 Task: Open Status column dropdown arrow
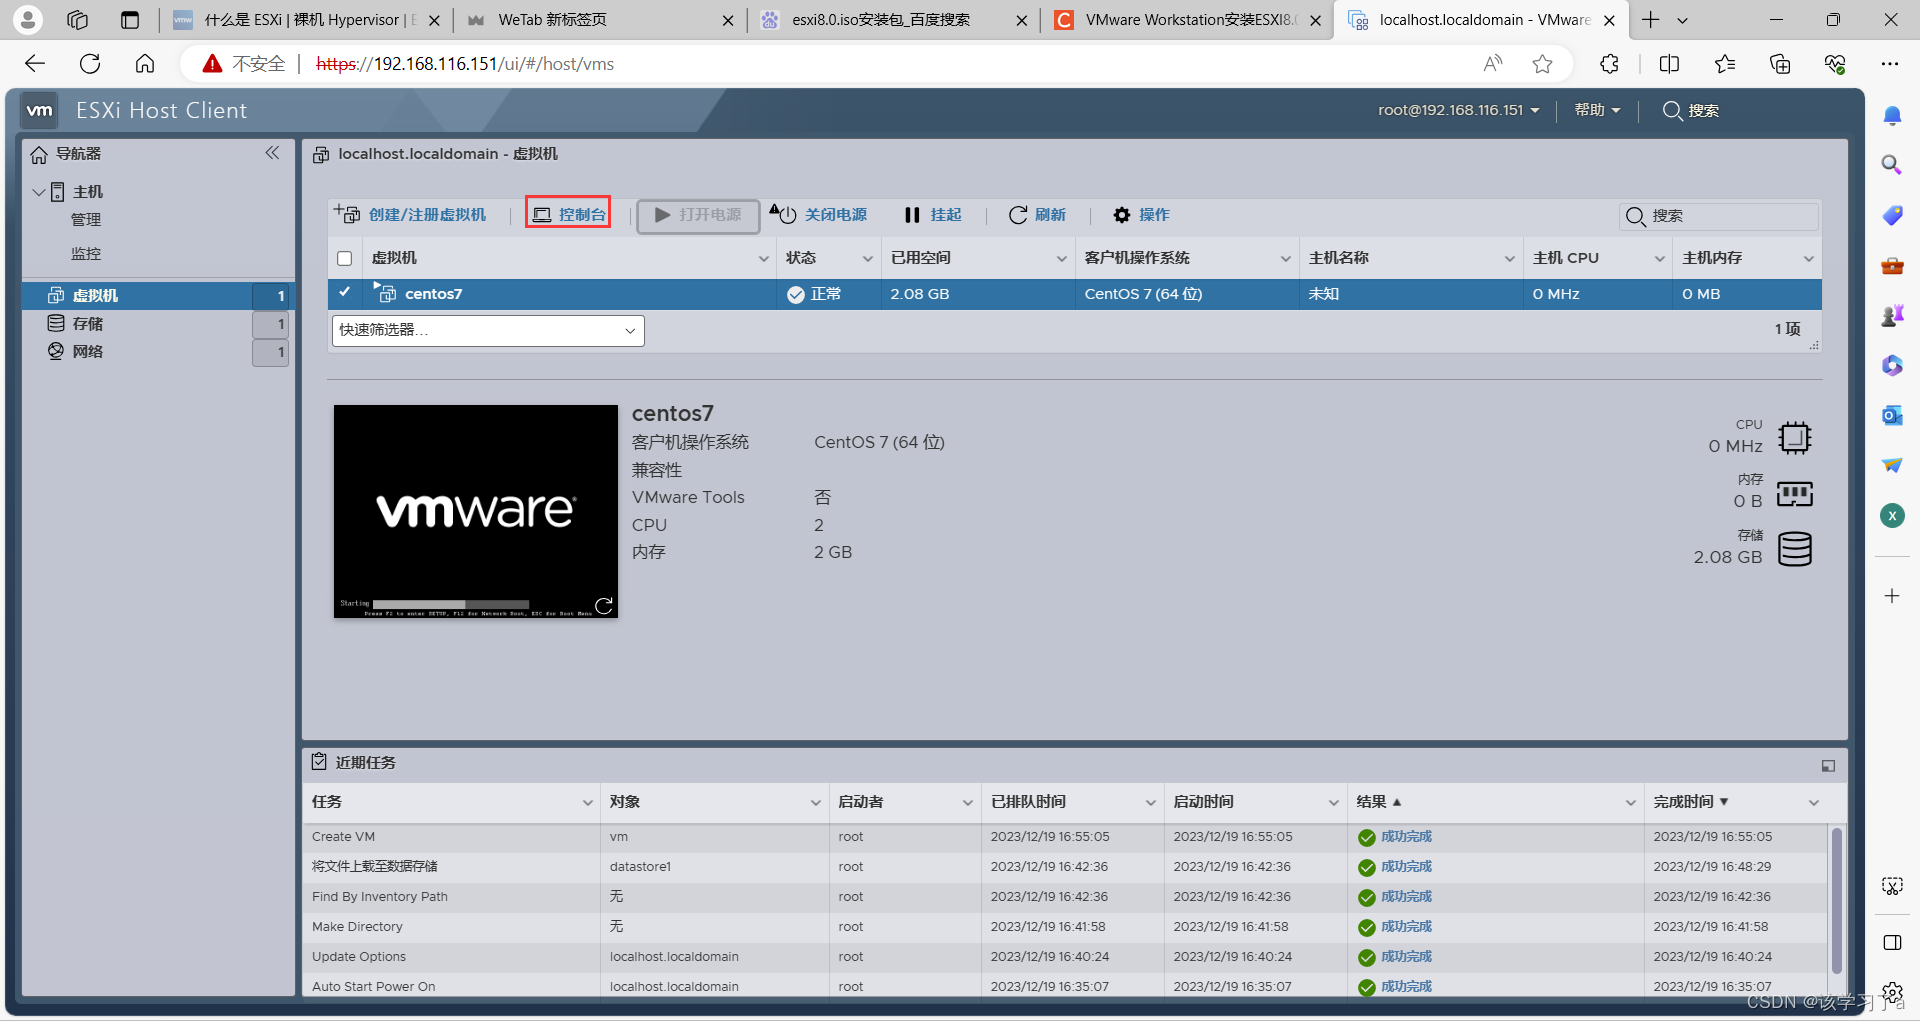point(868,259)
